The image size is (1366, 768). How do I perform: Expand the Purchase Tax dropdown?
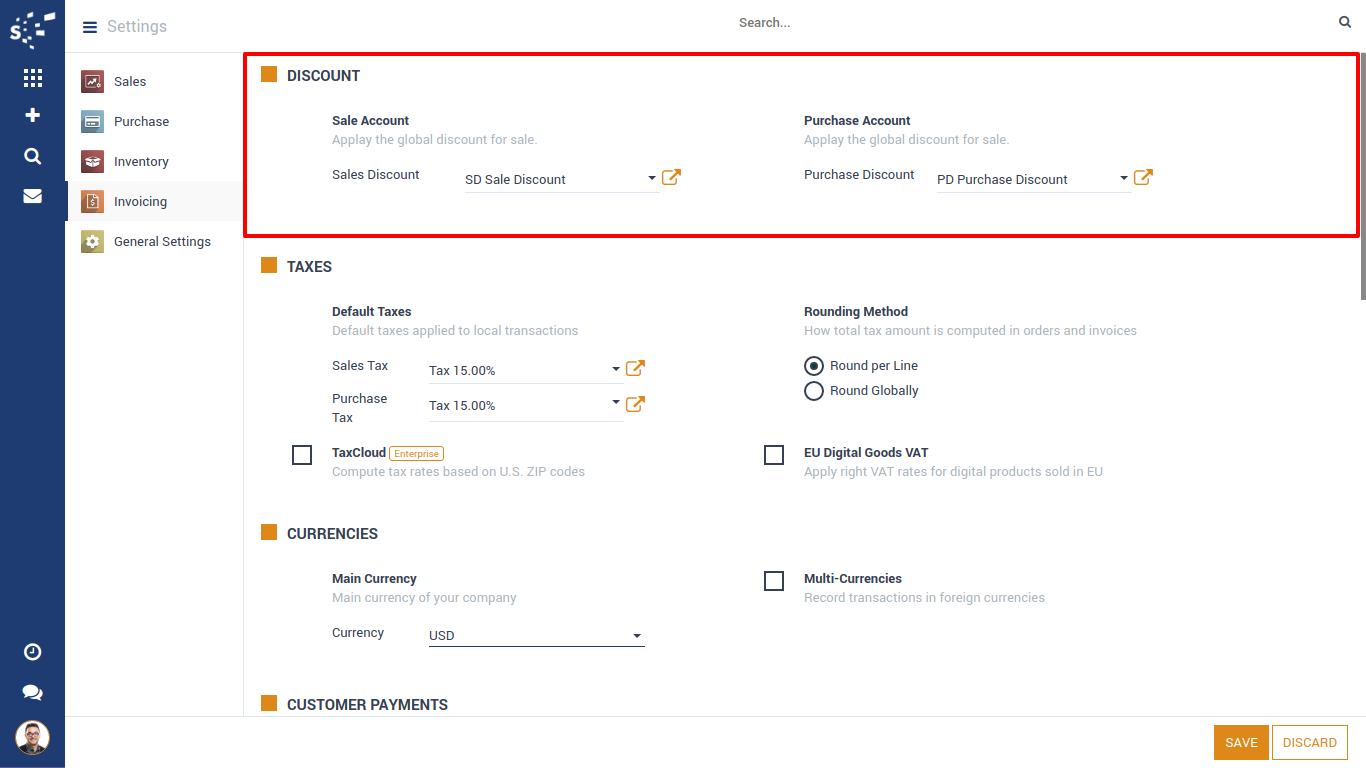[x=616, y=404]
